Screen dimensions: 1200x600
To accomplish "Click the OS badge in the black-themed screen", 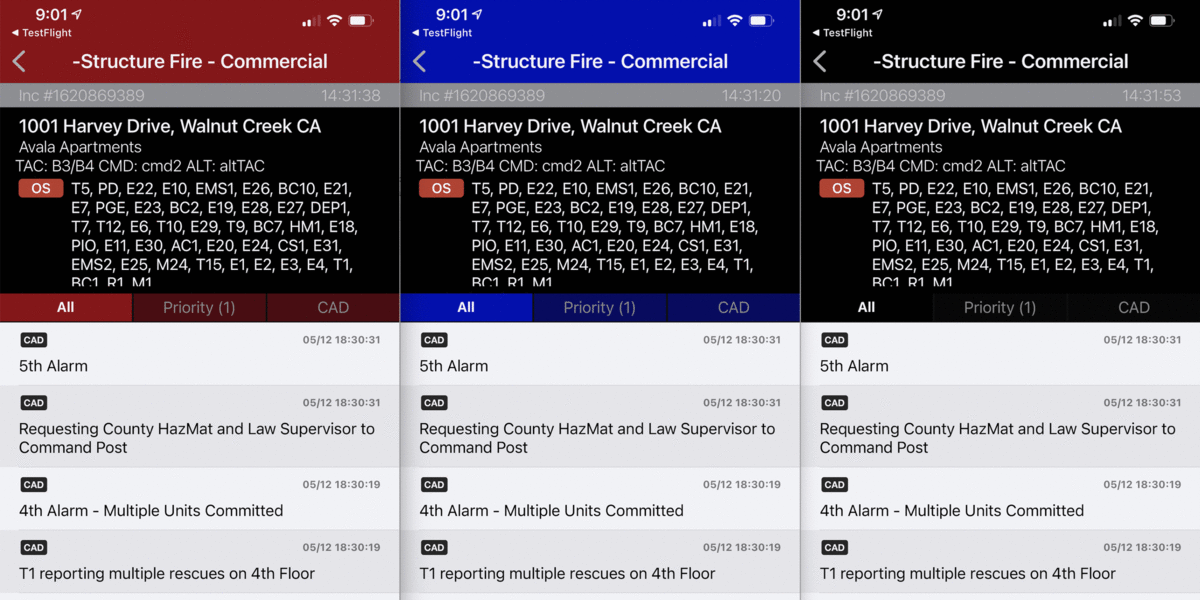I will tap(841, 189).
